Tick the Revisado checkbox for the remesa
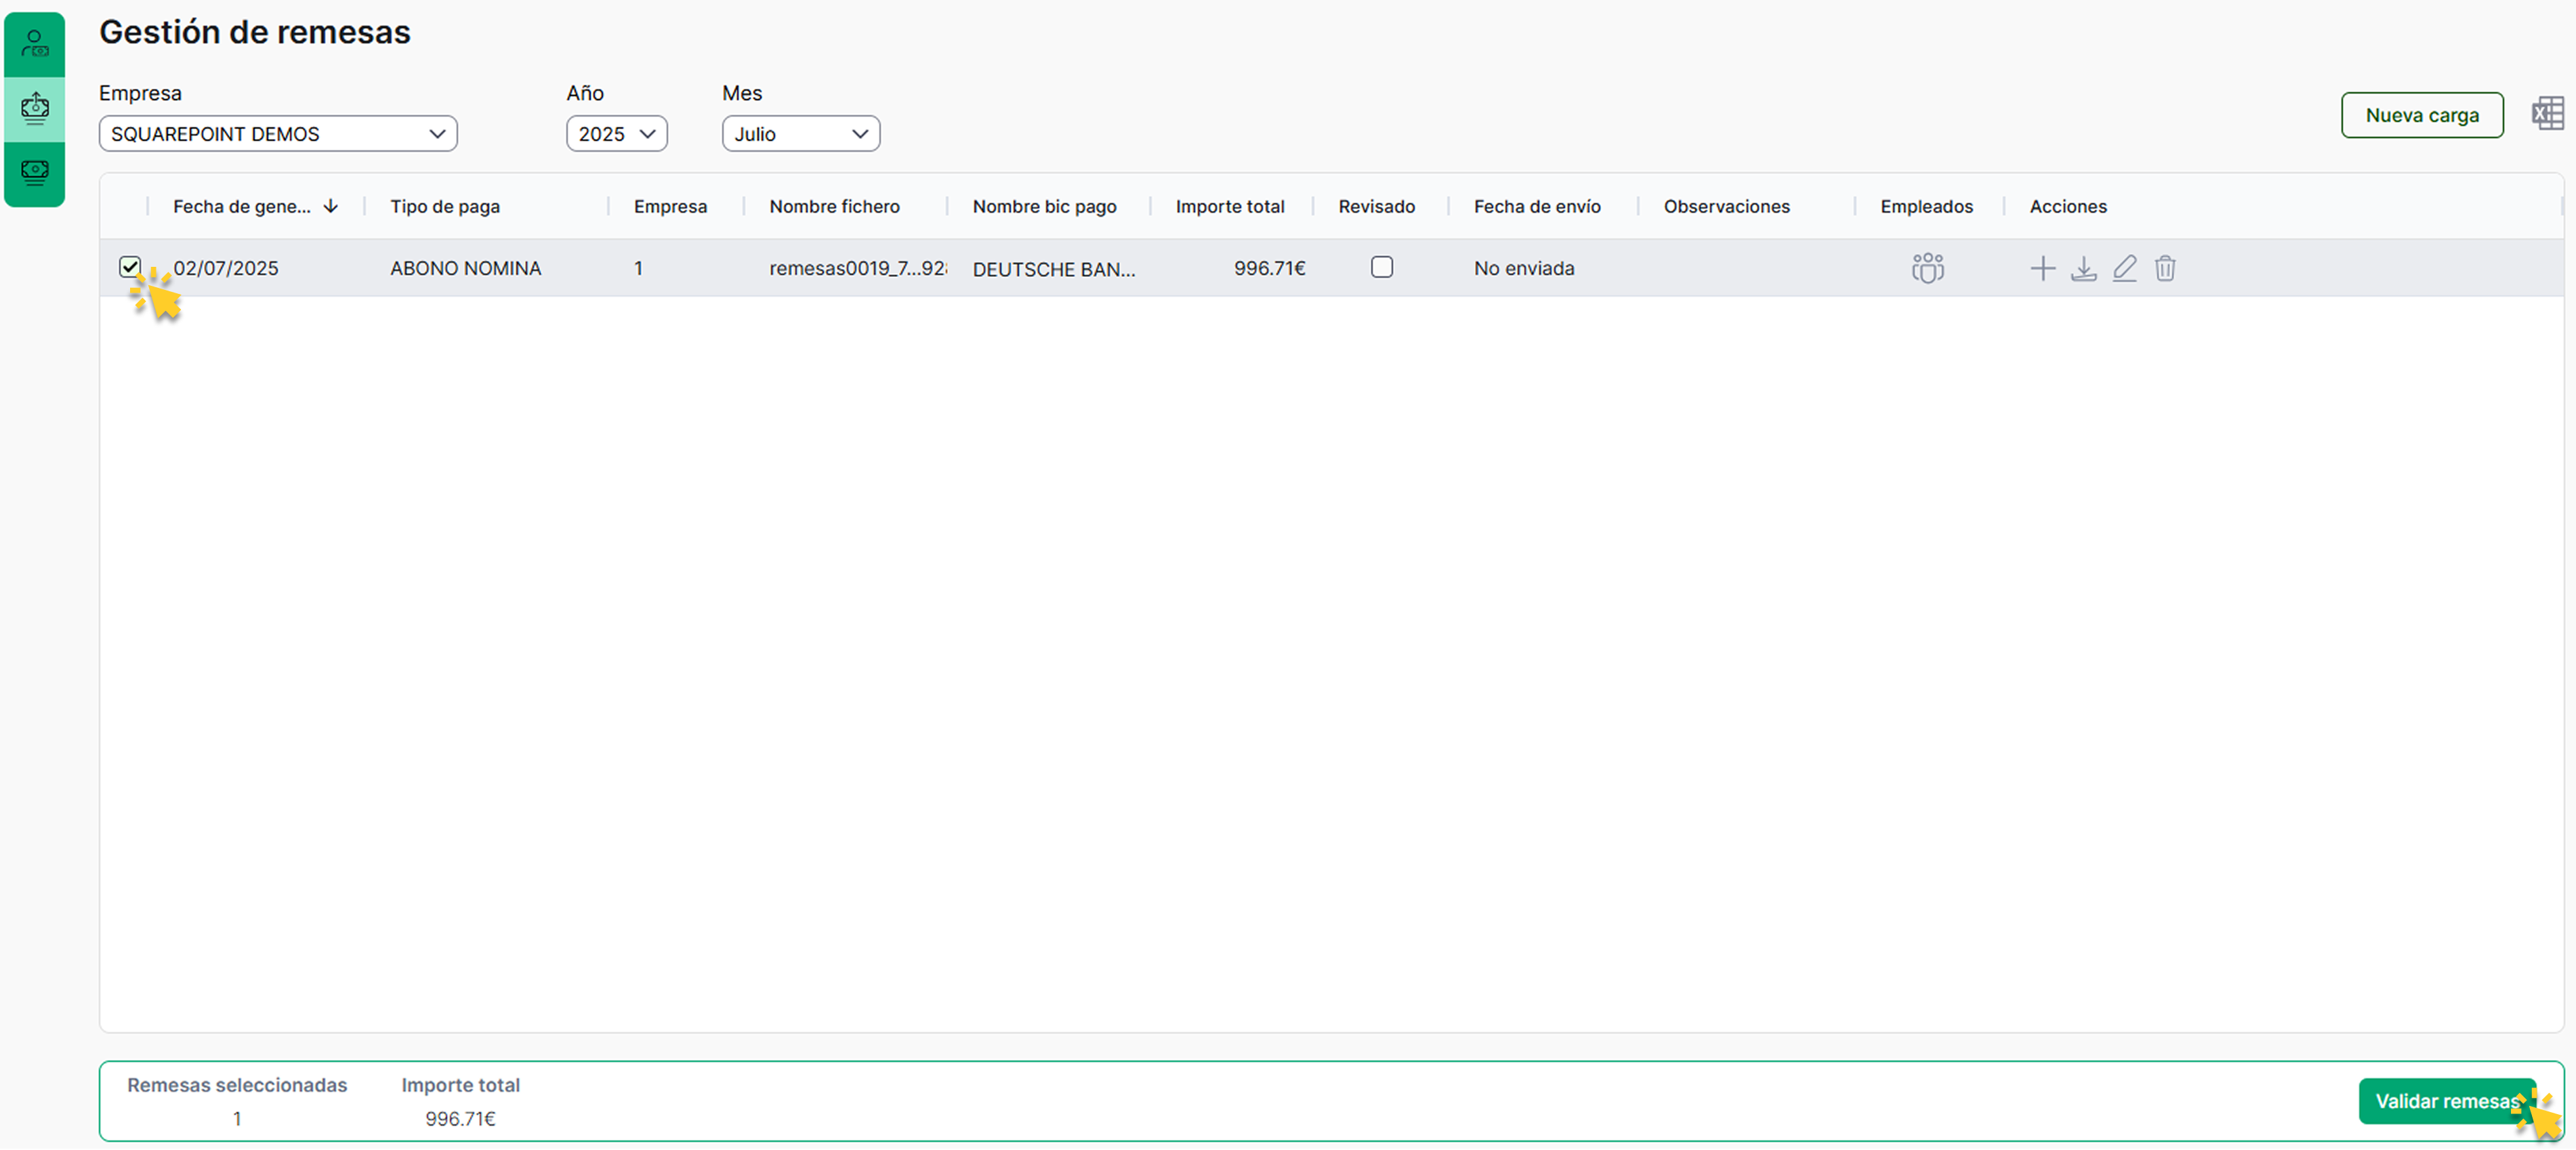 tap(1381, 267)
